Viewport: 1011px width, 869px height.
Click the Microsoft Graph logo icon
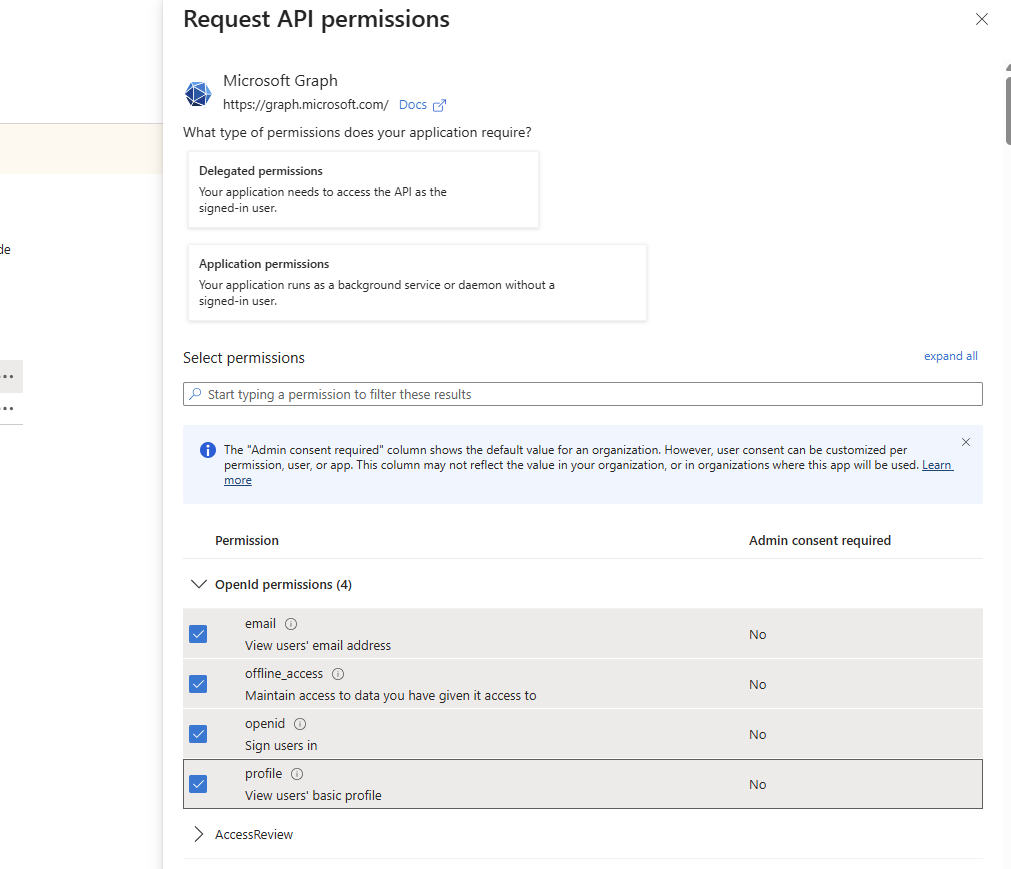[198, 93]
